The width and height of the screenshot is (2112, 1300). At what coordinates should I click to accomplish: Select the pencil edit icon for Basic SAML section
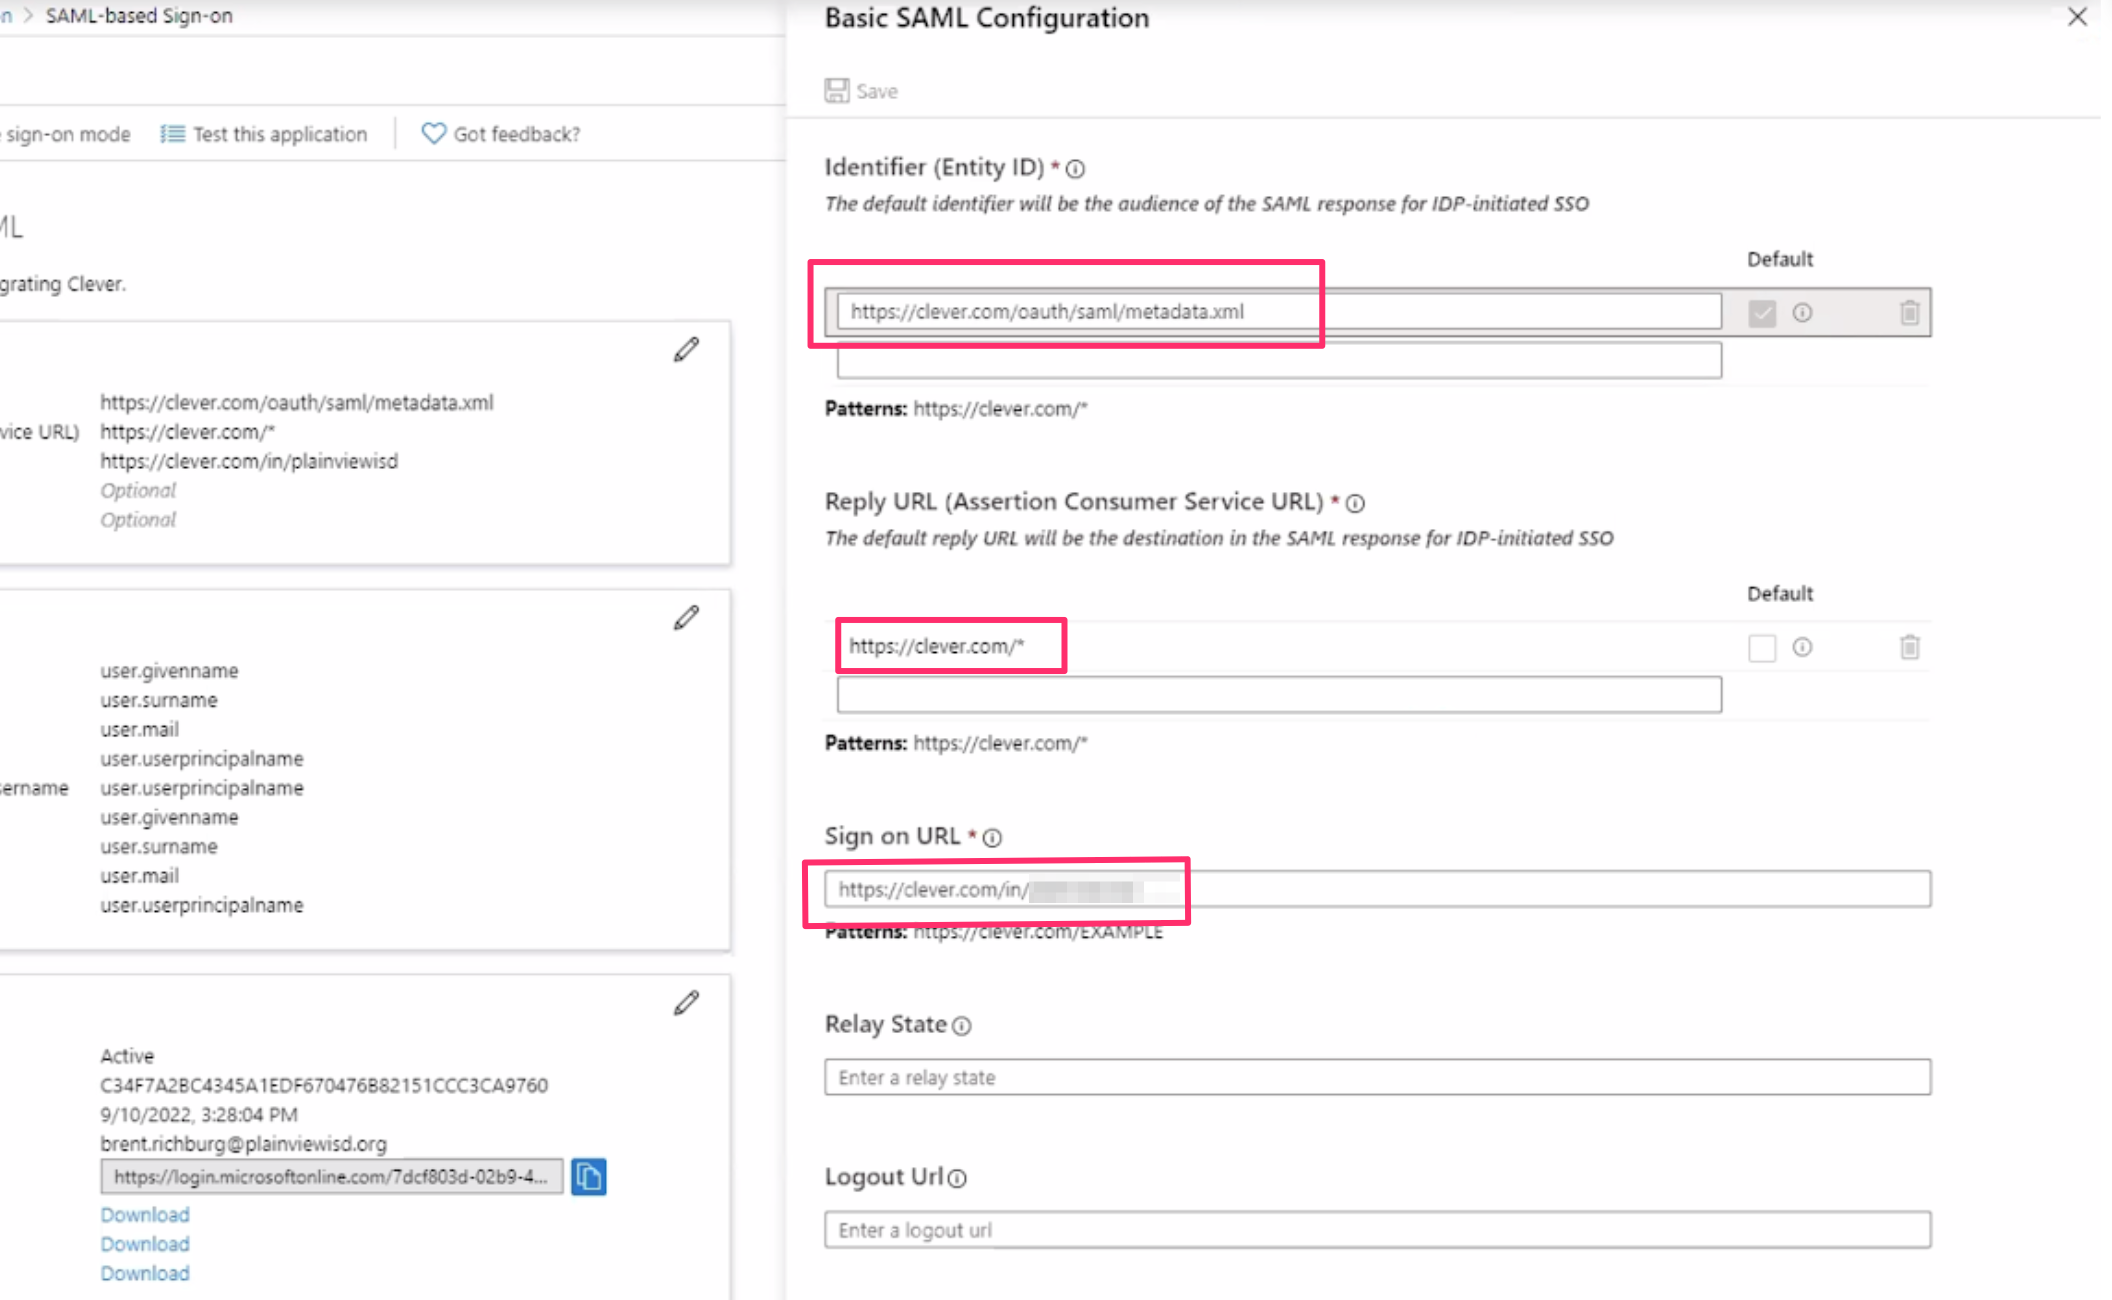click(686, 349)
